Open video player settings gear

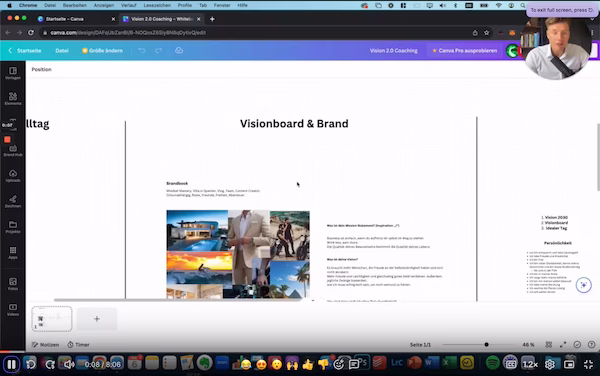pos(550,364)
